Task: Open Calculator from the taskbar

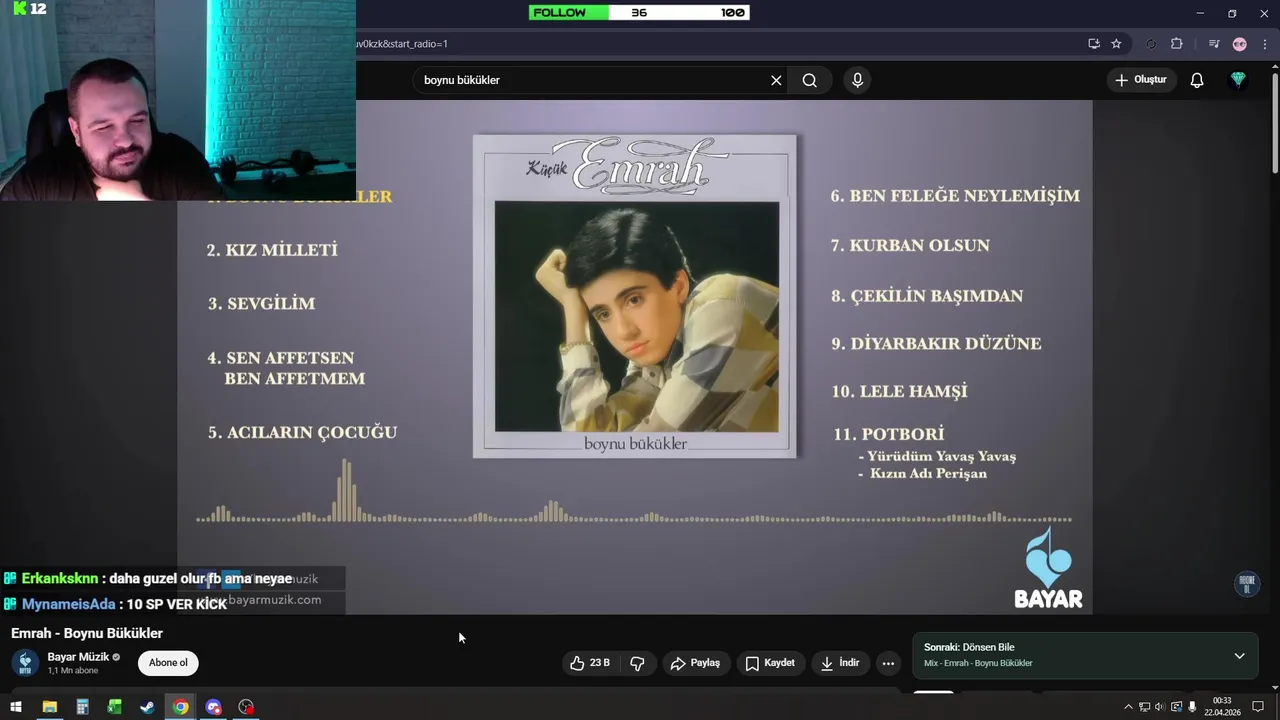Action: coord(82,707)
